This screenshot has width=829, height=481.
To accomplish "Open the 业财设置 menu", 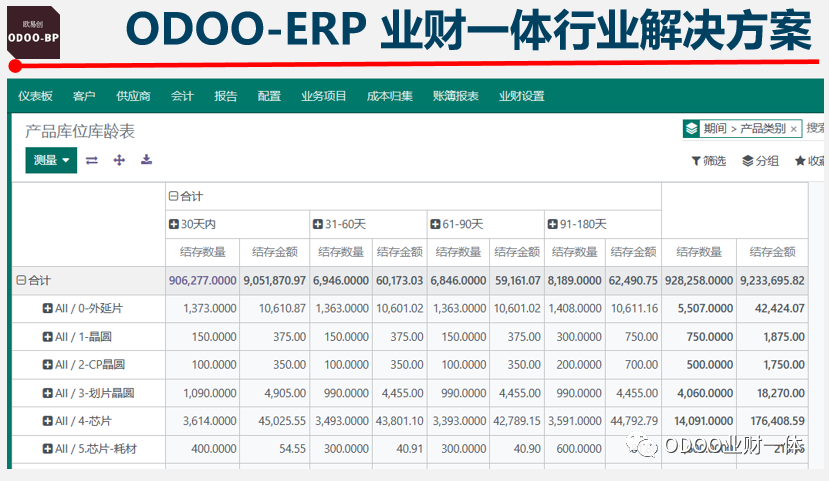I will point(522,96).
